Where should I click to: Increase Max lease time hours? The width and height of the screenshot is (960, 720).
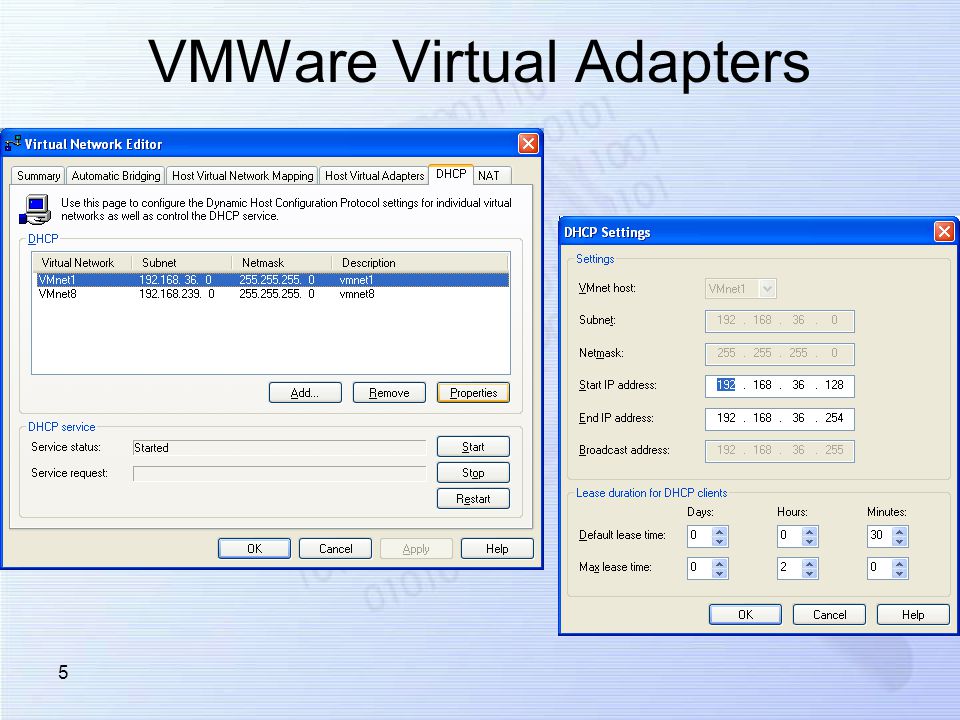click(x=809, y=563)
